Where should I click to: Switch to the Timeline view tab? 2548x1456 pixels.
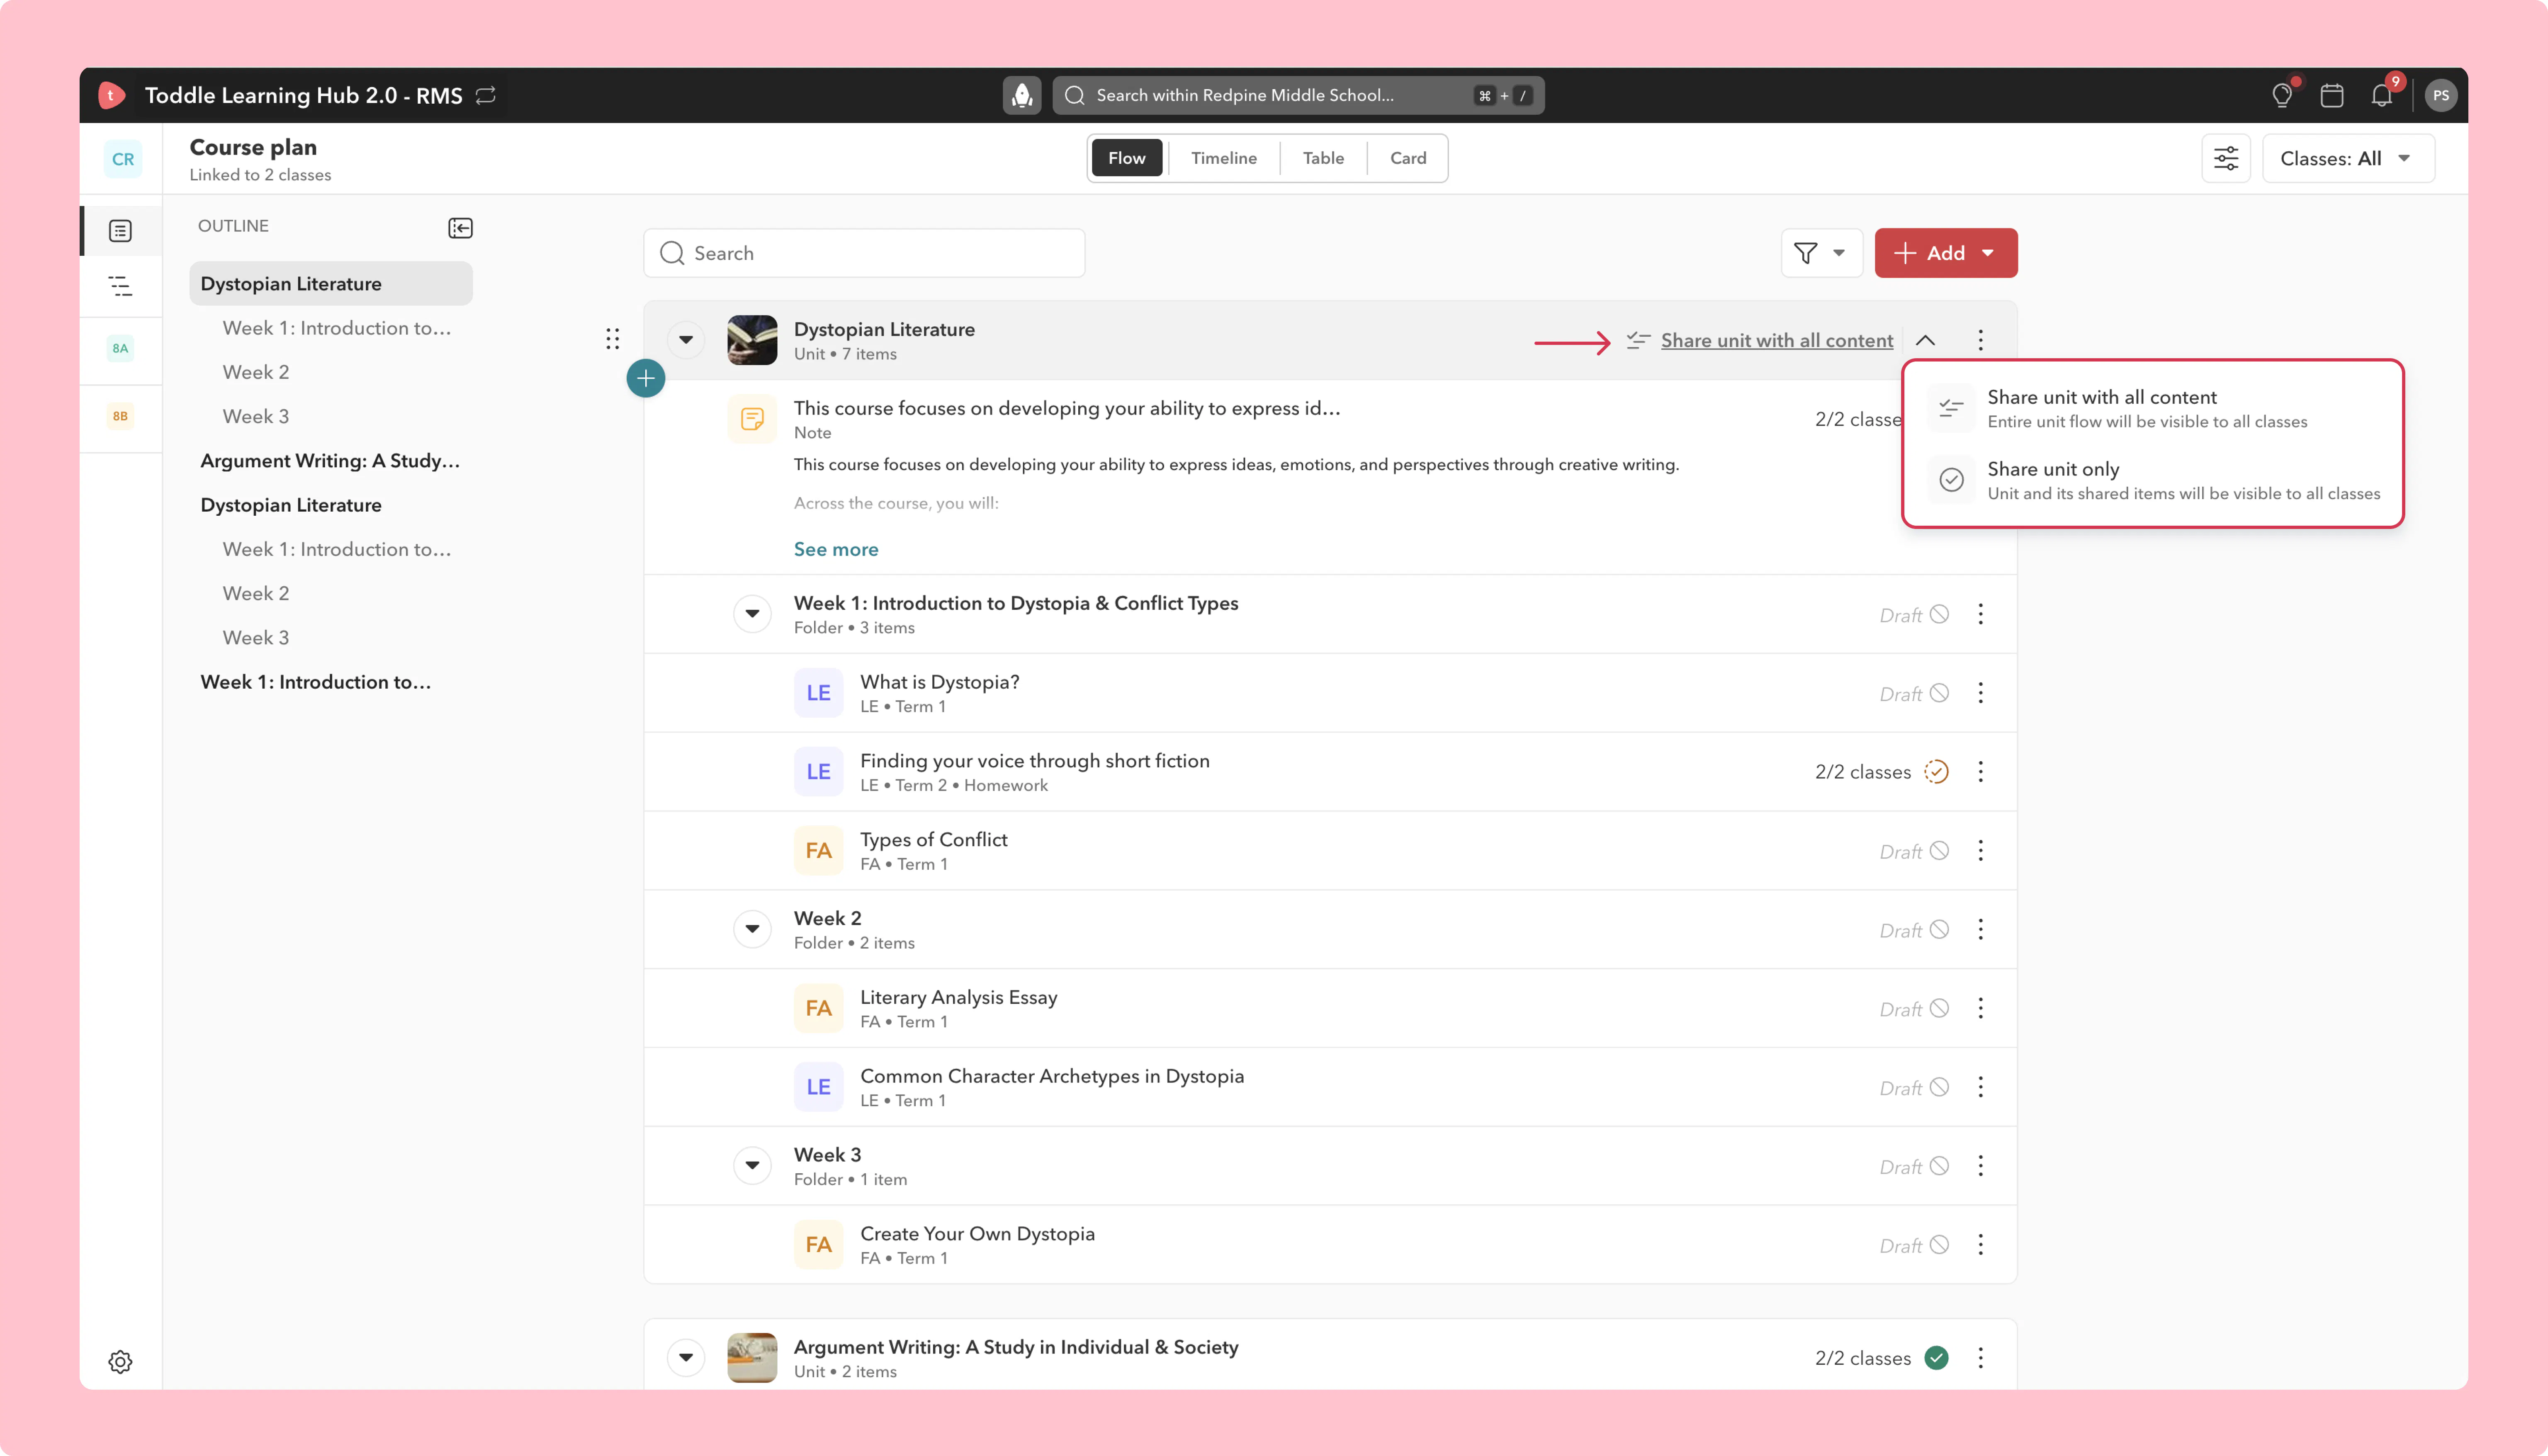click(x=1224, y=158)
